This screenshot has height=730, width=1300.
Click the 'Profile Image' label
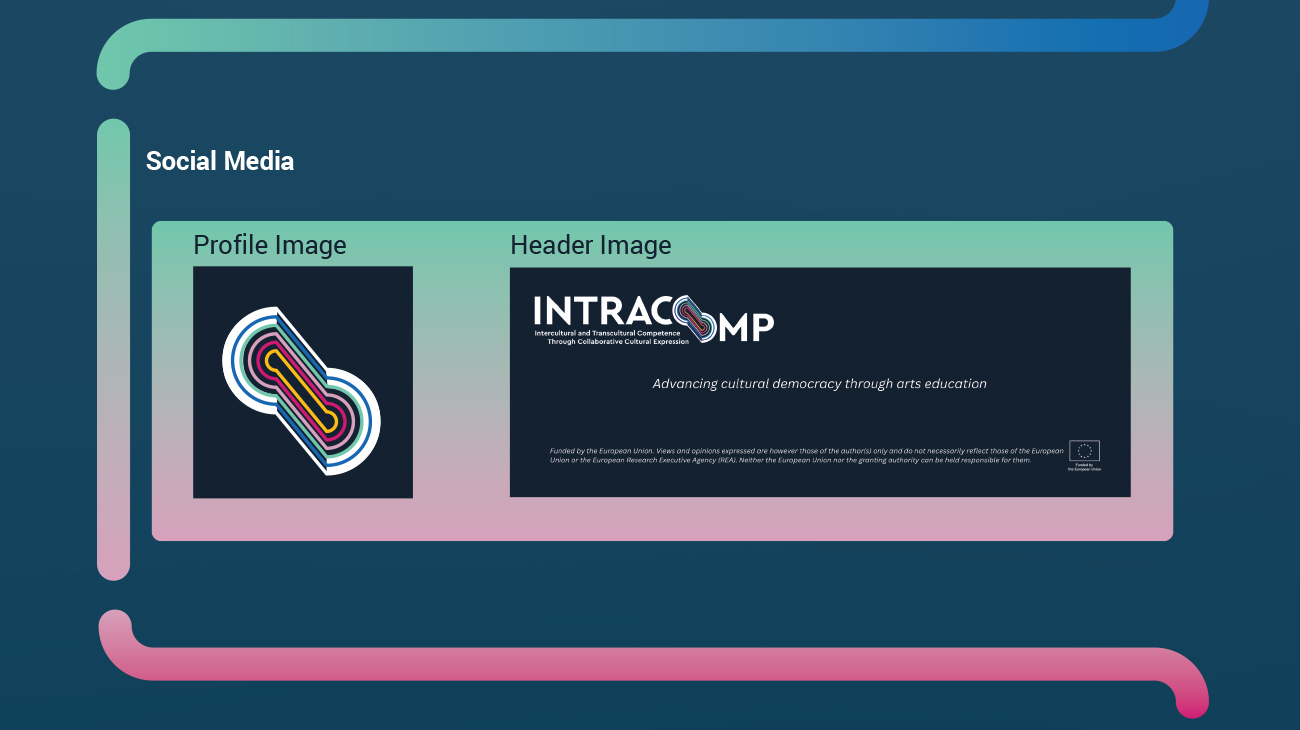coord(270,245)
